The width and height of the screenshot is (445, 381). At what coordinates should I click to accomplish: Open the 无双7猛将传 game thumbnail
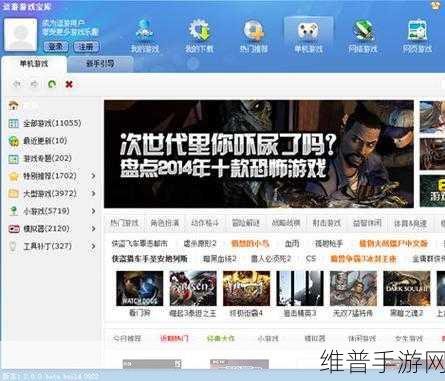353,288
